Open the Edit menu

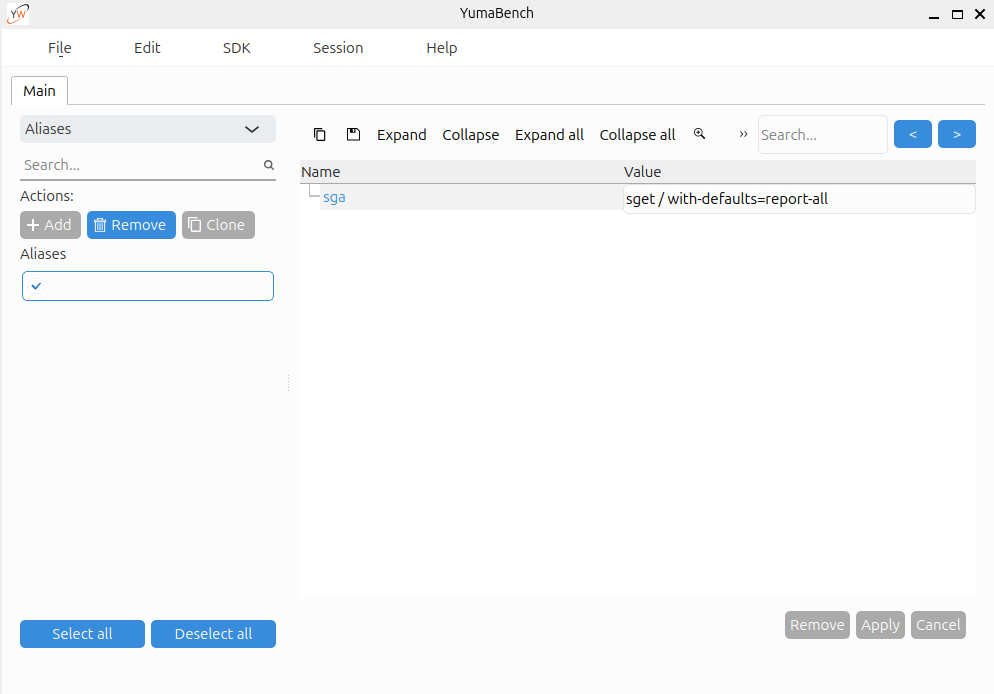point(147,48)
